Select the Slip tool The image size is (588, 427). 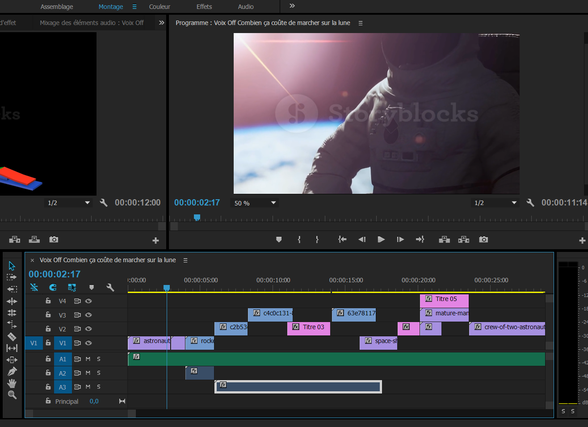[x=12, y=348]
